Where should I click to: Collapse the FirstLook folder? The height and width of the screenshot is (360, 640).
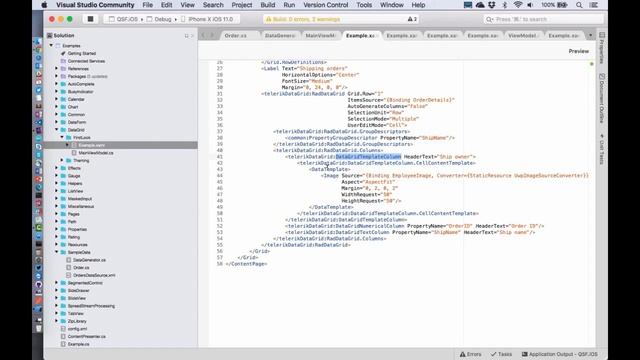(x=62, y=138)
